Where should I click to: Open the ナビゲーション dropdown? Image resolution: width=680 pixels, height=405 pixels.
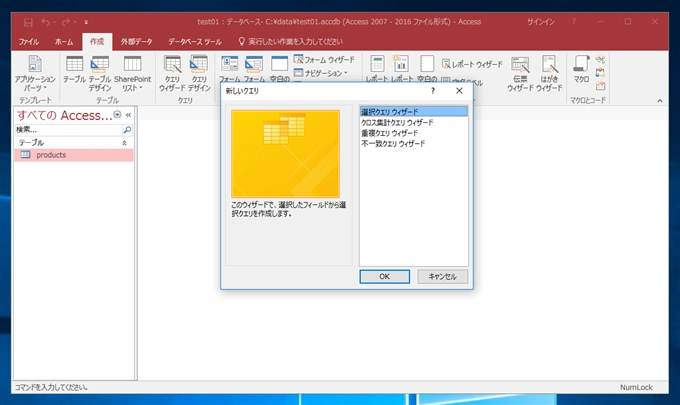pos(321,73)
